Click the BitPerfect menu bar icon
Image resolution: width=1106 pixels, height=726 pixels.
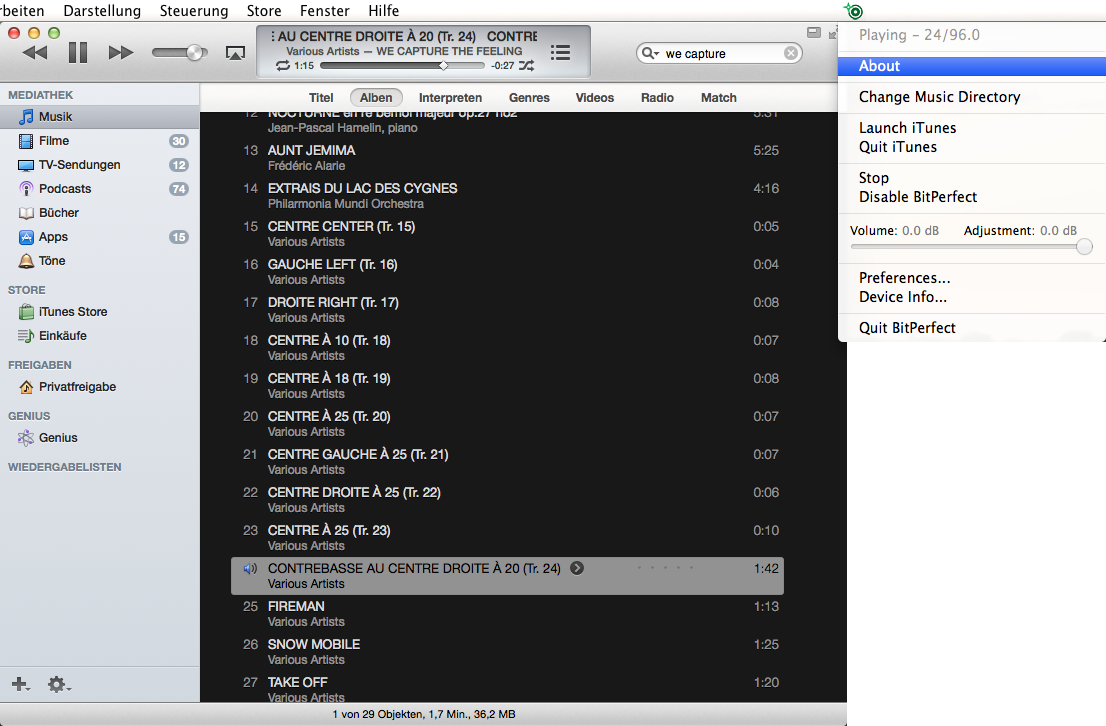(x=853, y=11)
